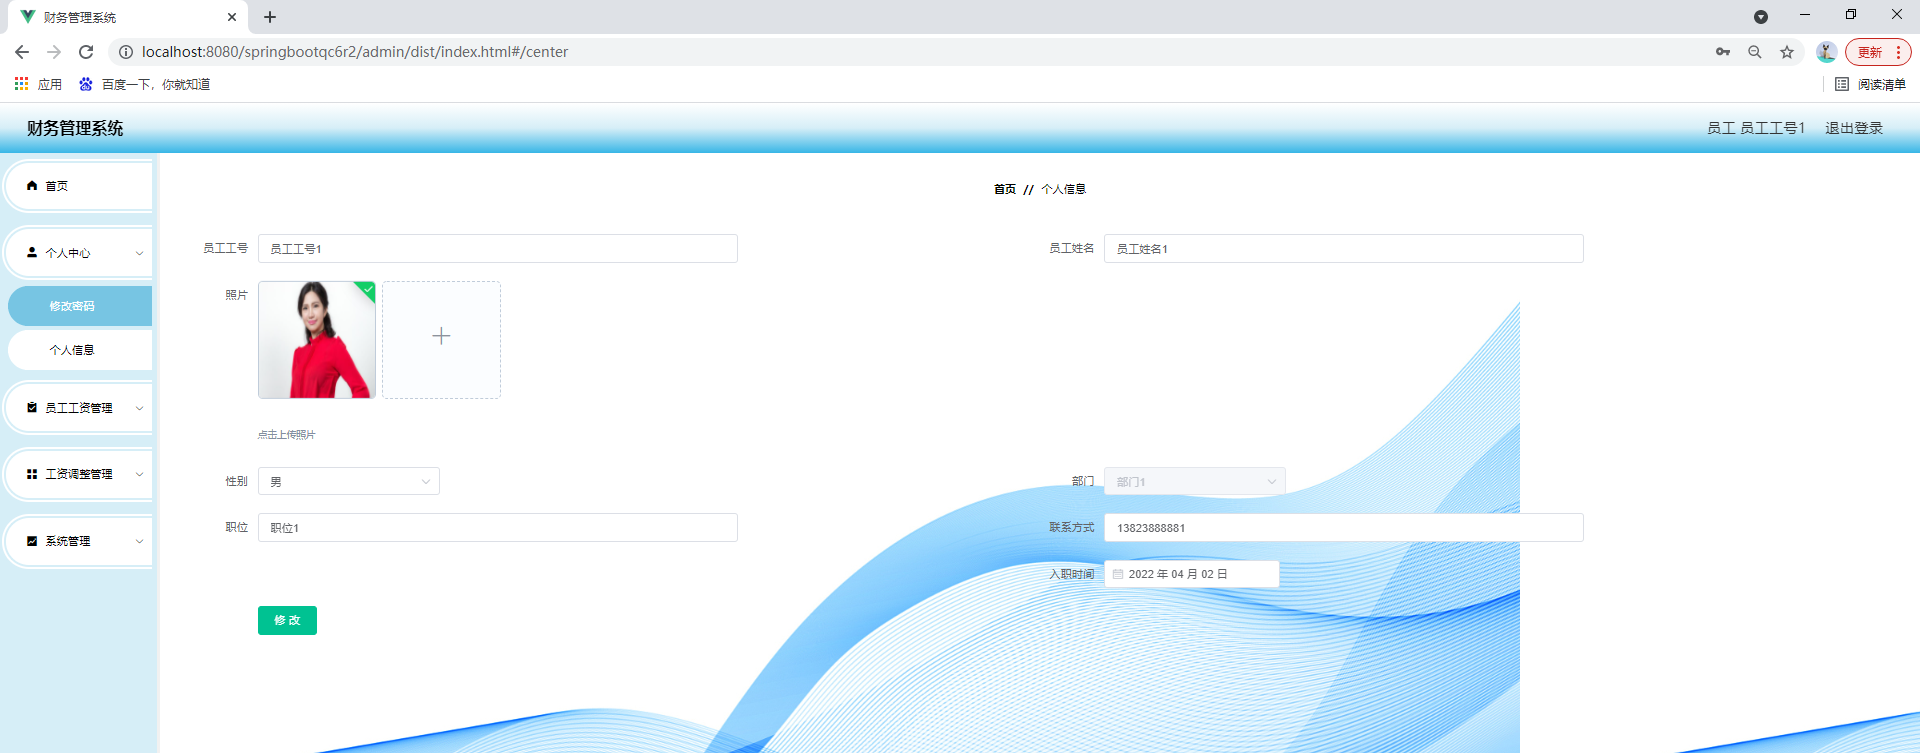Select 个人信息 in sidebar

[x=72, y=350]
